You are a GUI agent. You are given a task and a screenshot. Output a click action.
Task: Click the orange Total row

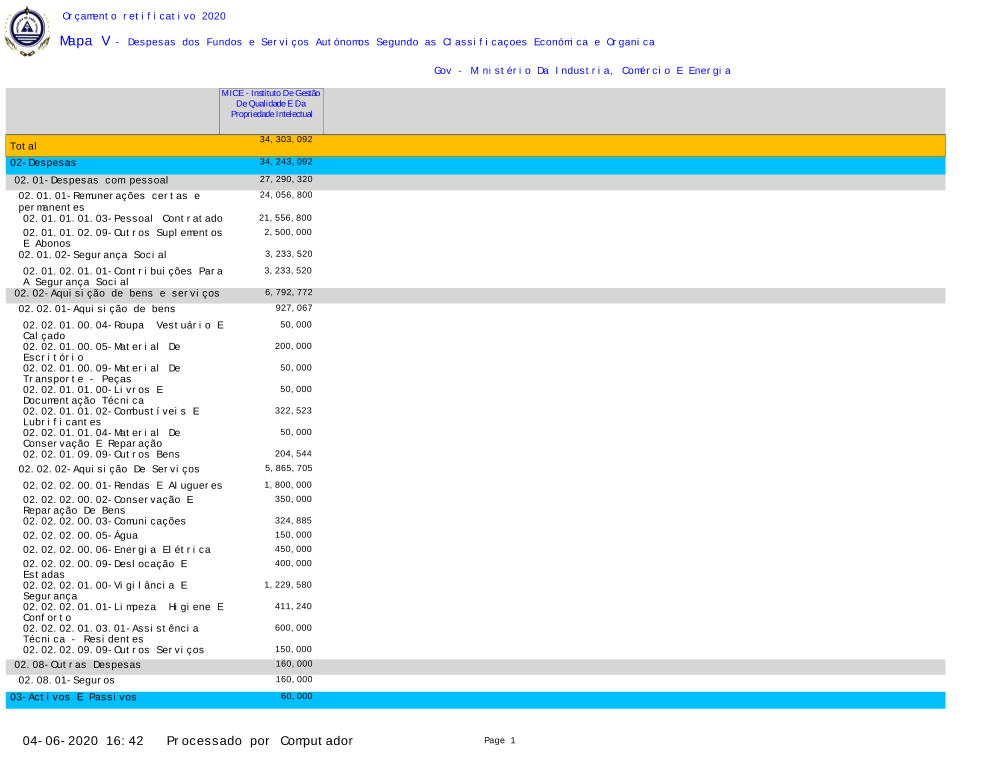(x=475, y=145)
